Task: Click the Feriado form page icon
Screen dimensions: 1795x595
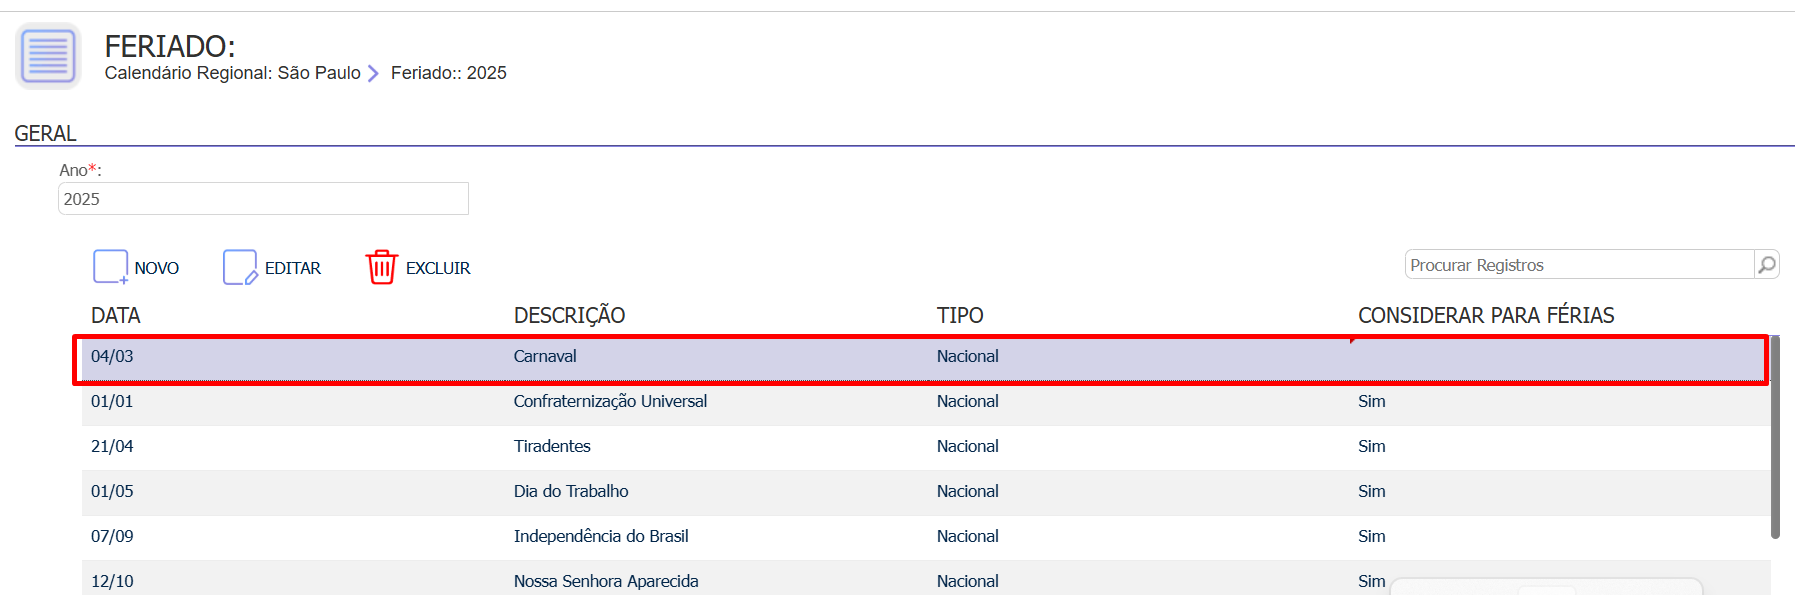Action: coord(48,56)
